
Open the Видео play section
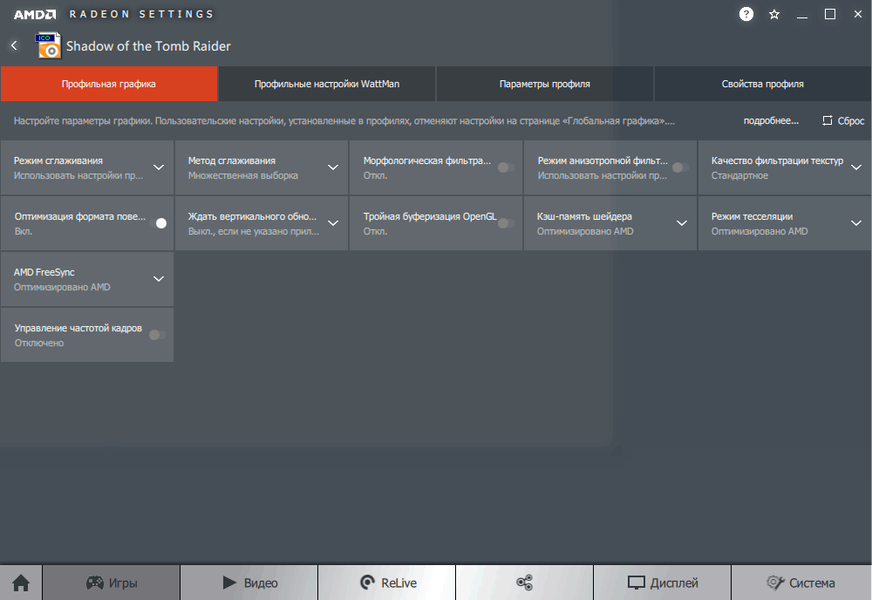(249, 583)
